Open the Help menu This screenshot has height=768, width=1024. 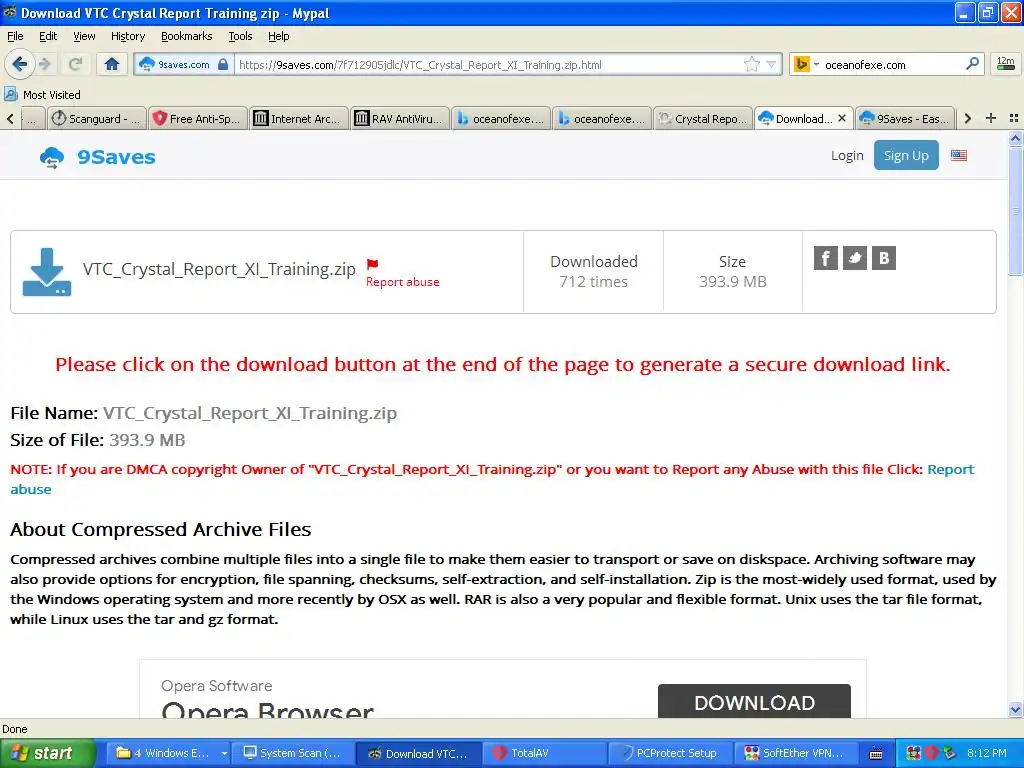point(278,36)
